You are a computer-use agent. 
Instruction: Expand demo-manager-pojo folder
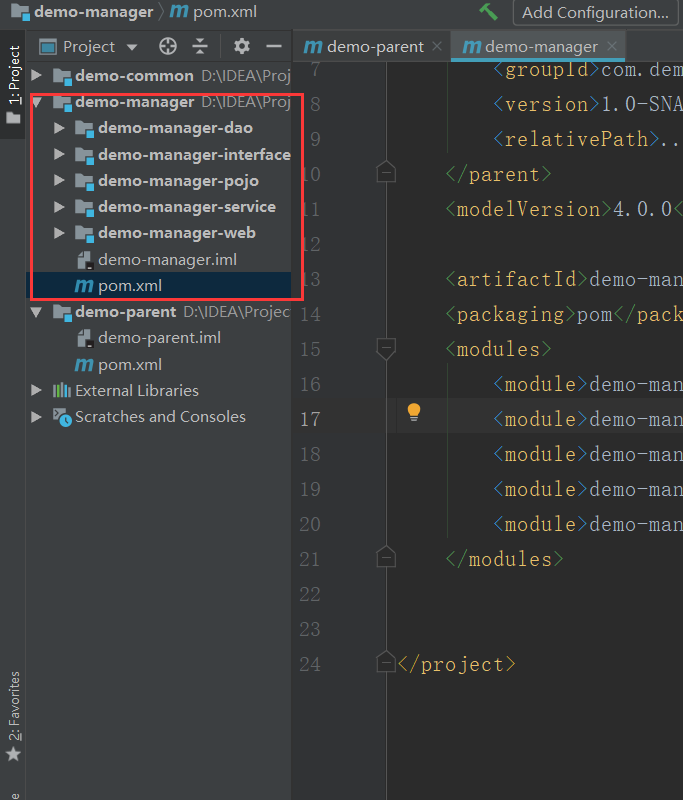[x=59, y=181]
